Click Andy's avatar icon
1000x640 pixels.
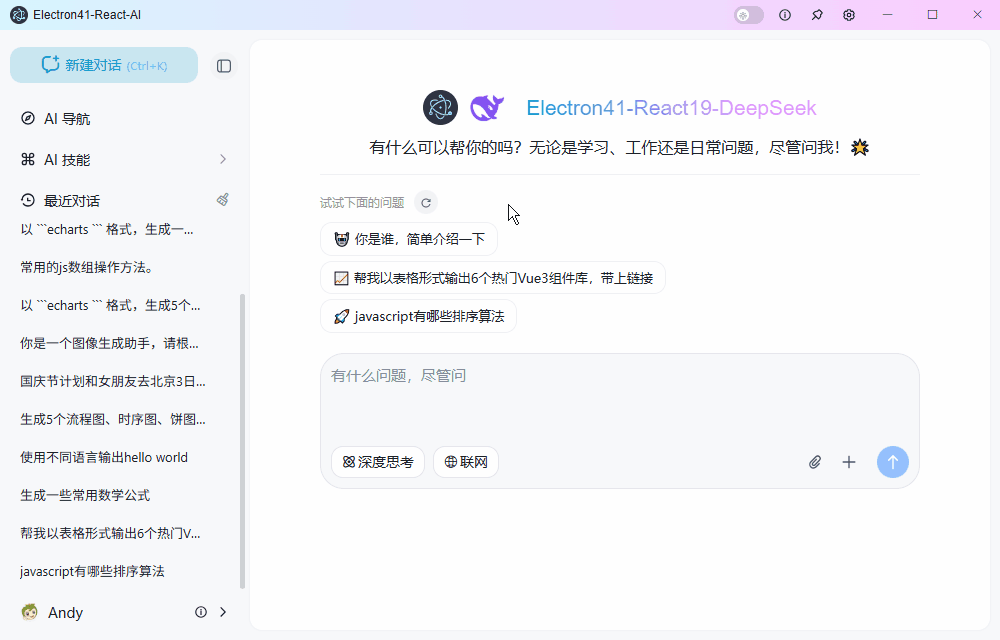tap(29, 612)
